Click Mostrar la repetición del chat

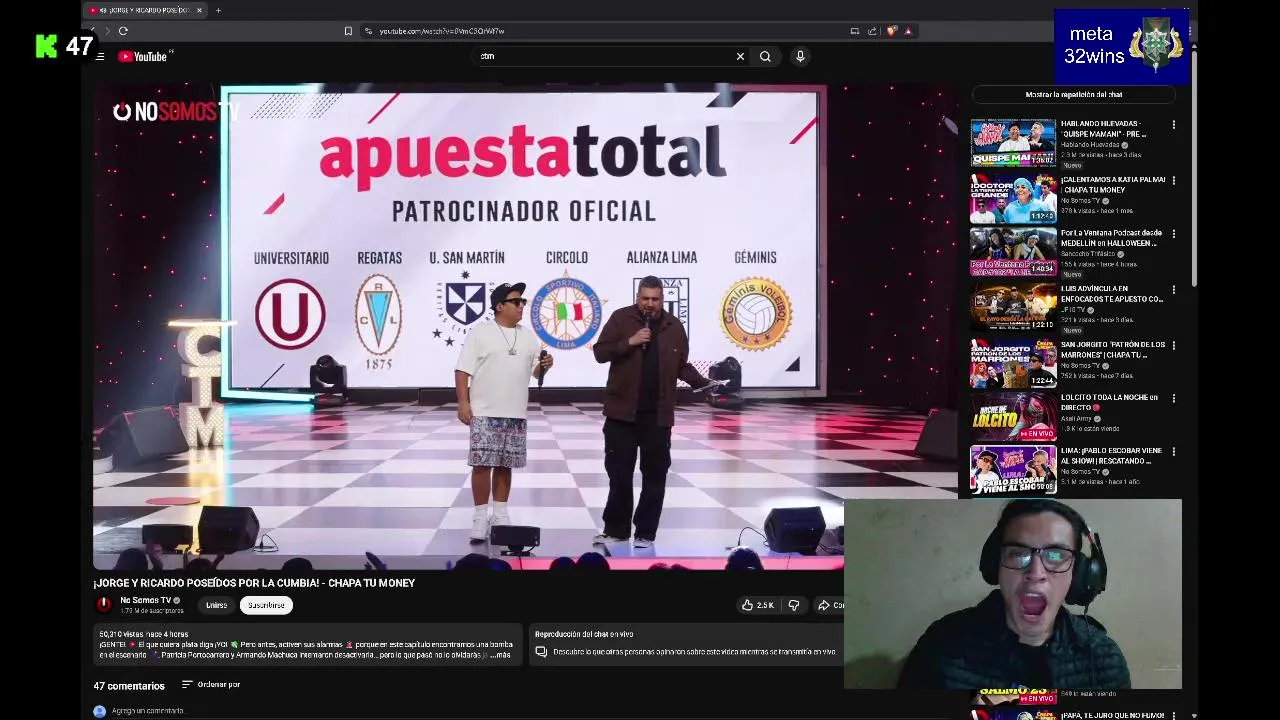click(1074, 94)
